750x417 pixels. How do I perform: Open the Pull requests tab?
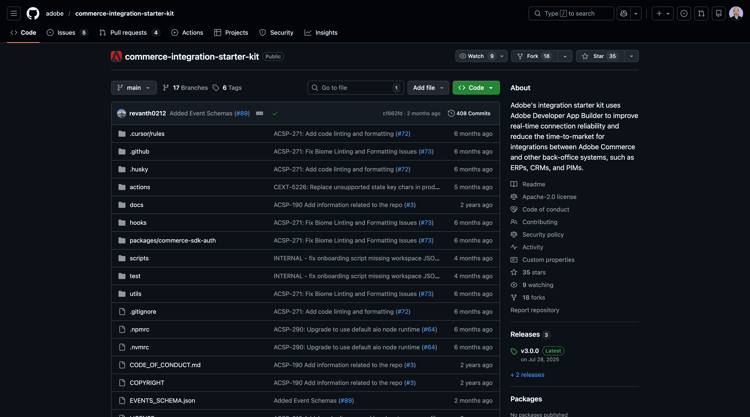tap(129, 33)
